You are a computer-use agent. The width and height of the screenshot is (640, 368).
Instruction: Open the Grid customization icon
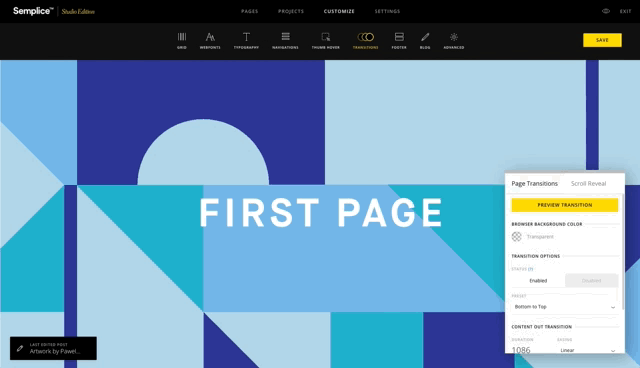(182, 37)
